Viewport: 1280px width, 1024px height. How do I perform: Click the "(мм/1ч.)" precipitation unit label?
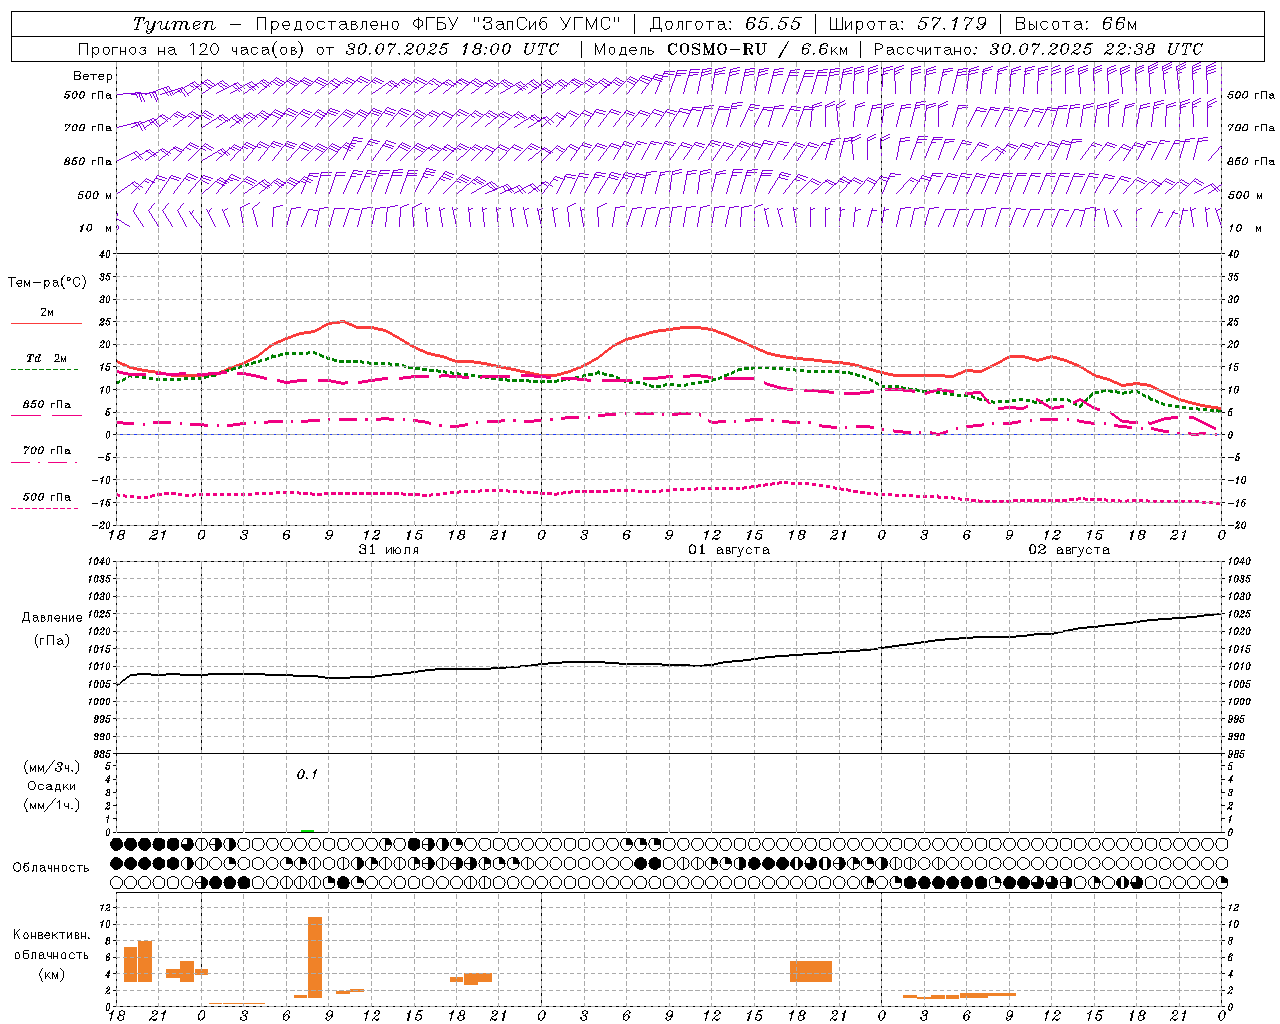52,805
